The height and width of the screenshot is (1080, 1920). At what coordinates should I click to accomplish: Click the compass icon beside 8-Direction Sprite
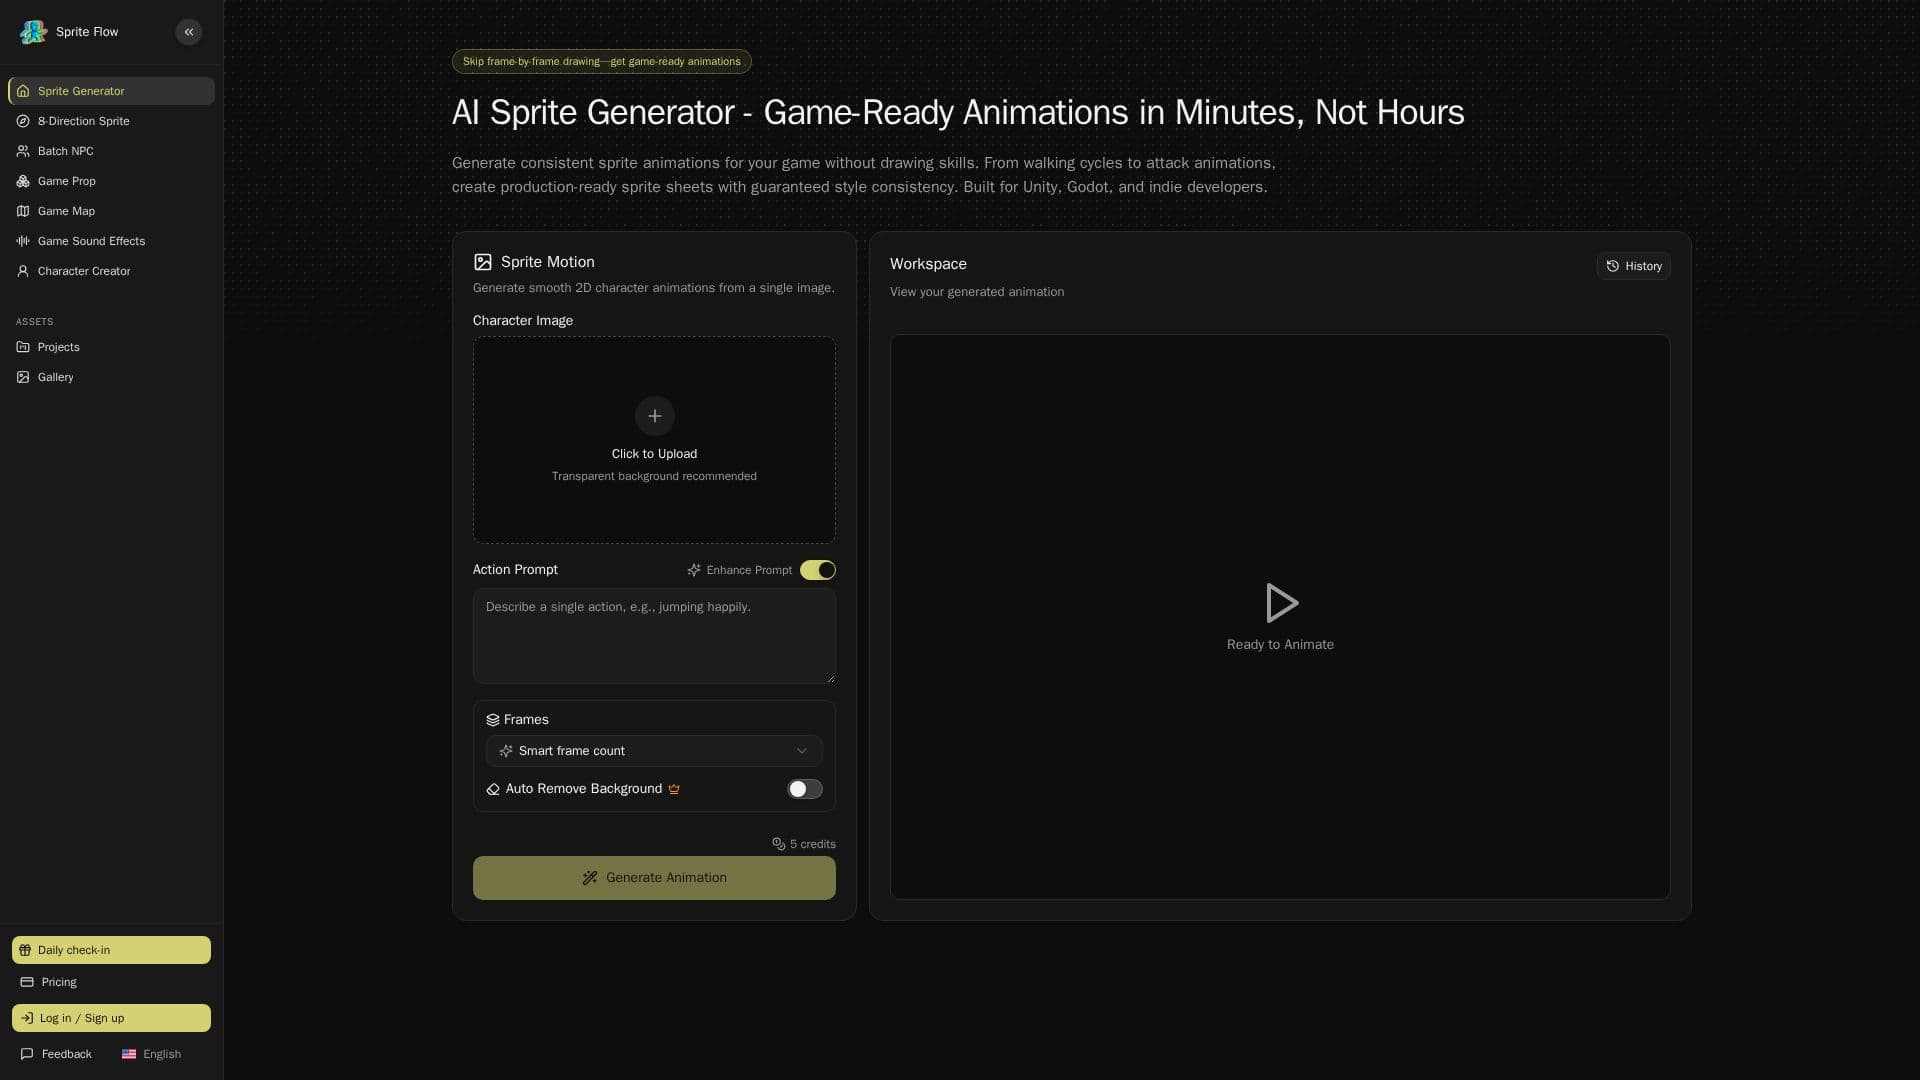23,121
